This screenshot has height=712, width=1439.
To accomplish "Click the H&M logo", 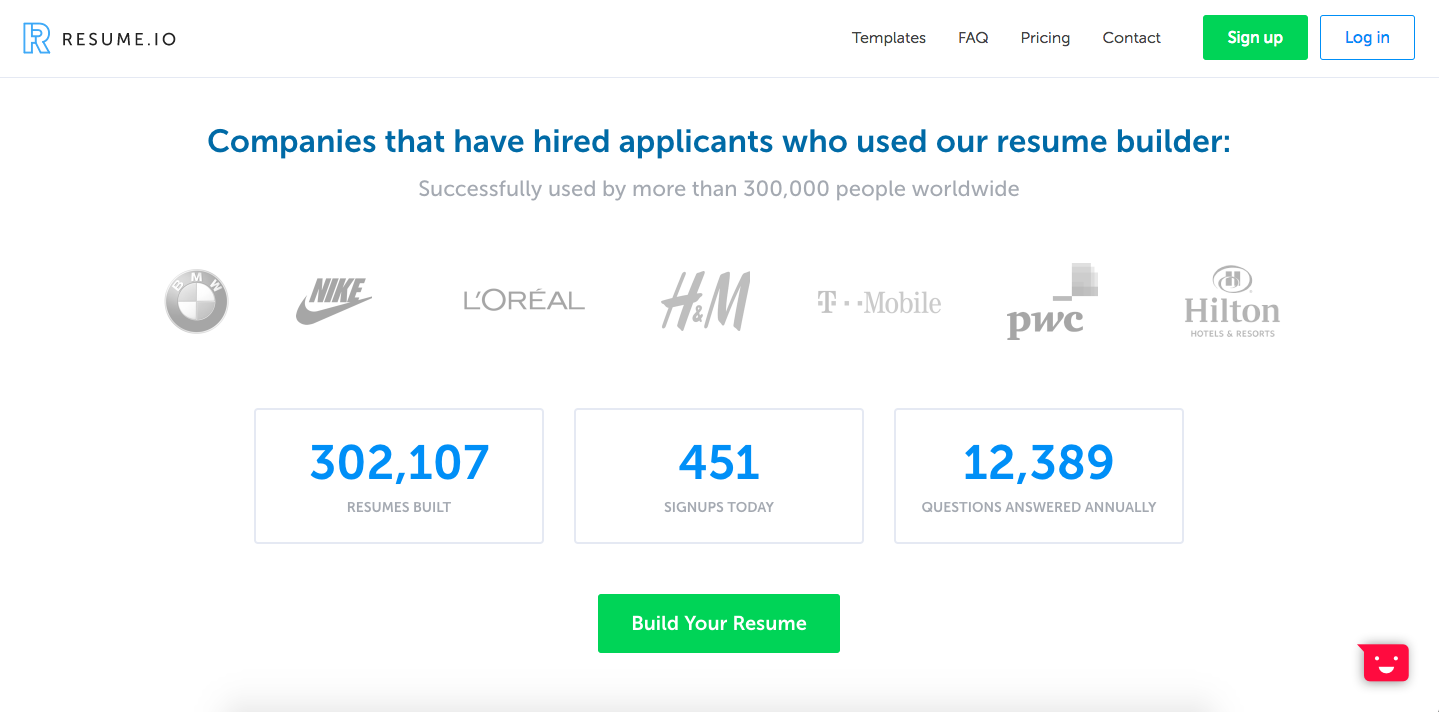I will coord(705,301).
